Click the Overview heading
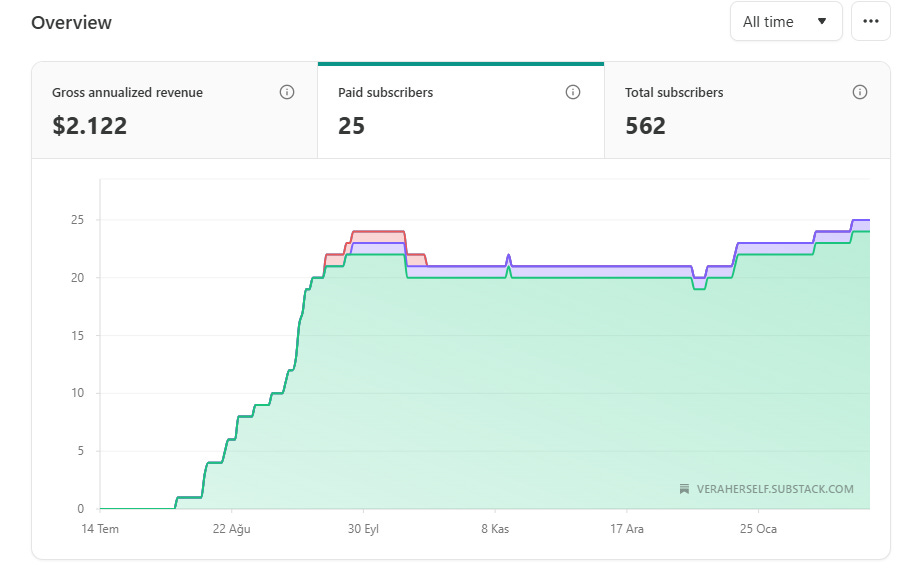The width and height of the screenshot is (924, 578). 71,22
